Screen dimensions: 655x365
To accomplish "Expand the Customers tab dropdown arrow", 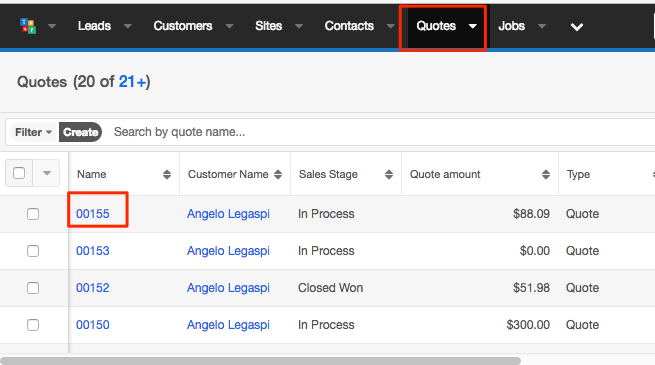I will click(x=229, y=26).
